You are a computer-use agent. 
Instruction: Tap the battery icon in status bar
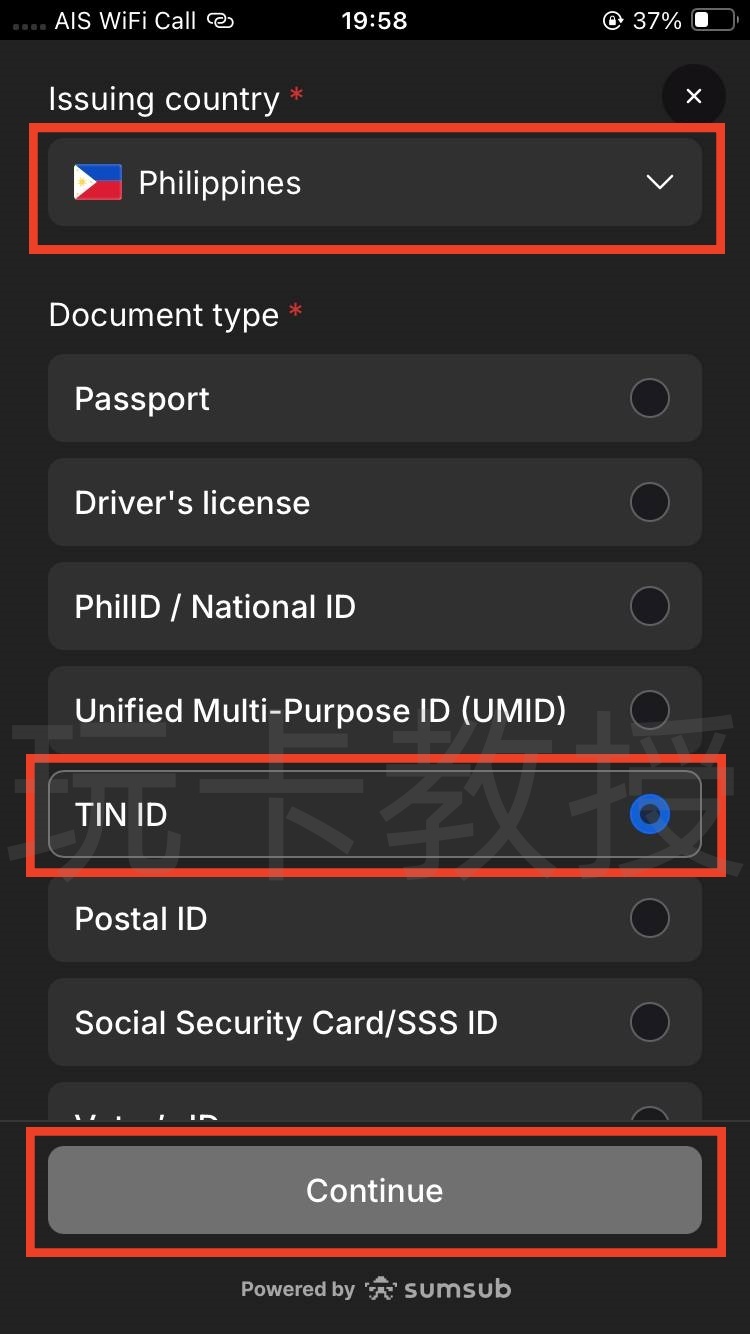point(714,21)
